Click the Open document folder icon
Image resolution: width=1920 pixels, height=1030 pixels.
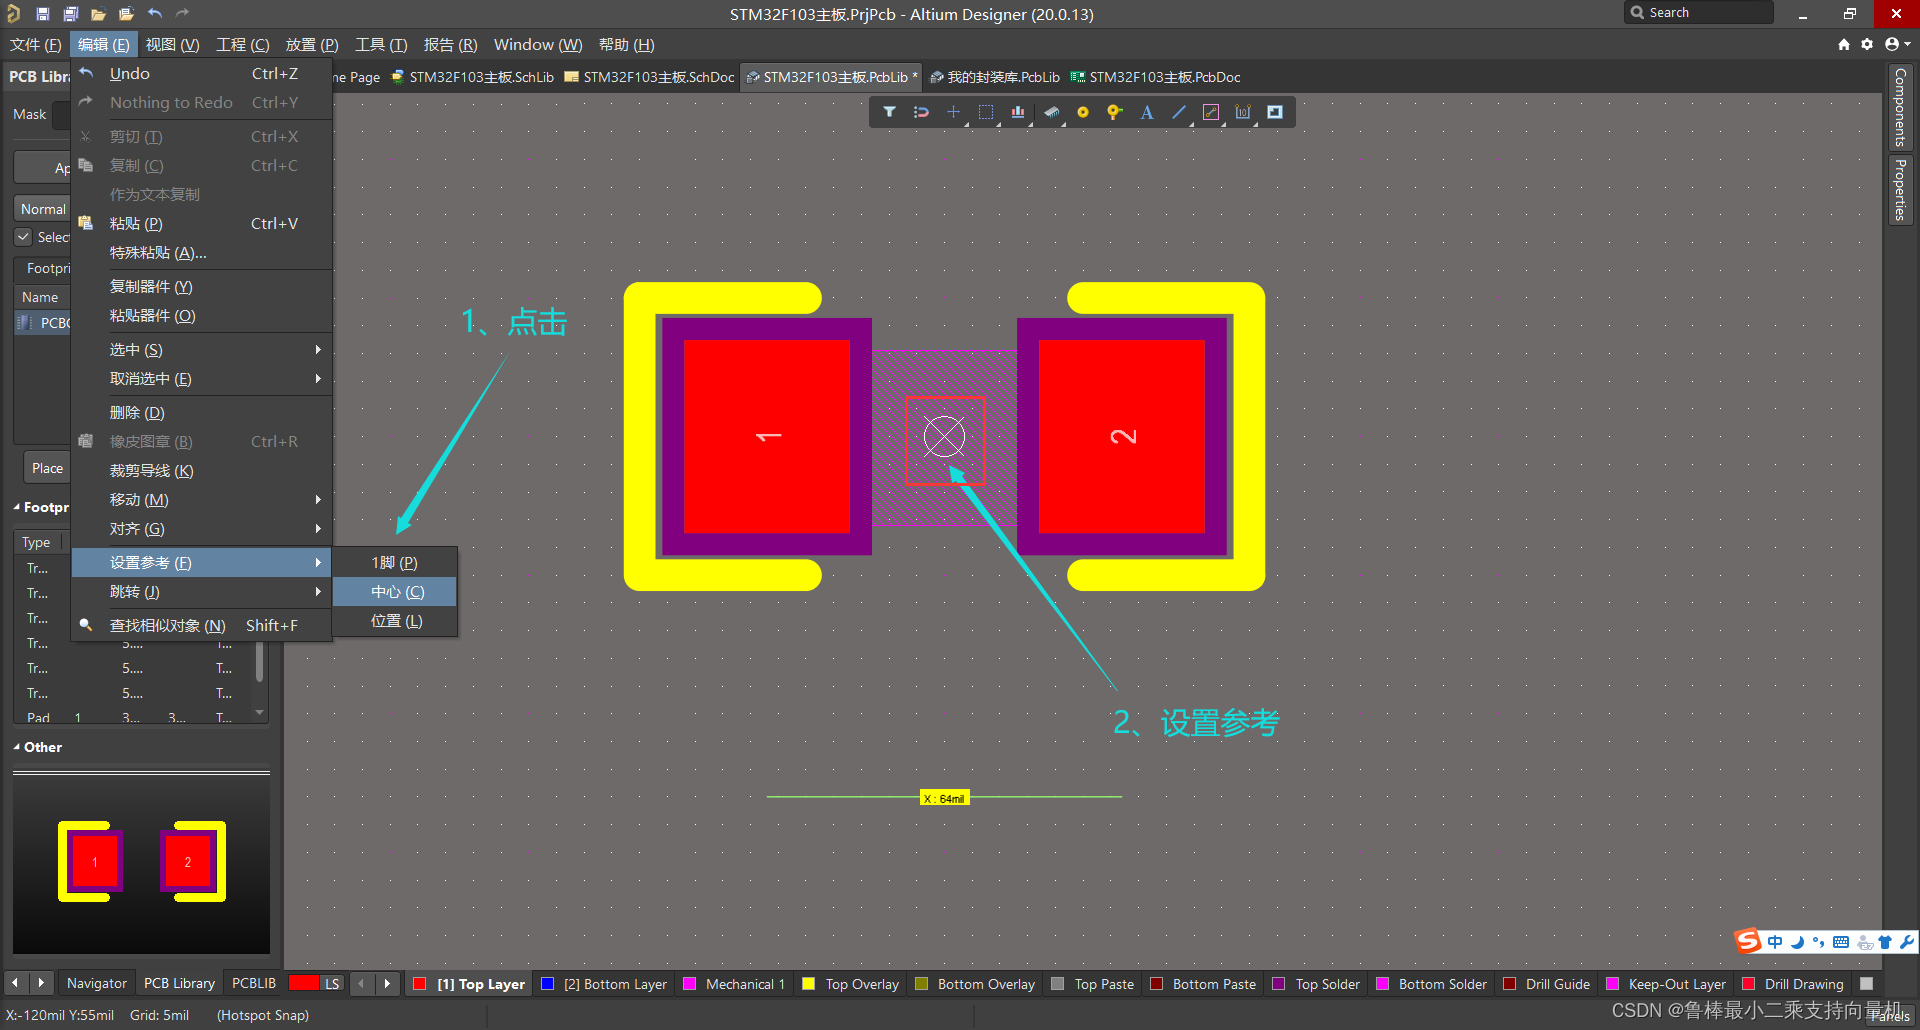98,13
